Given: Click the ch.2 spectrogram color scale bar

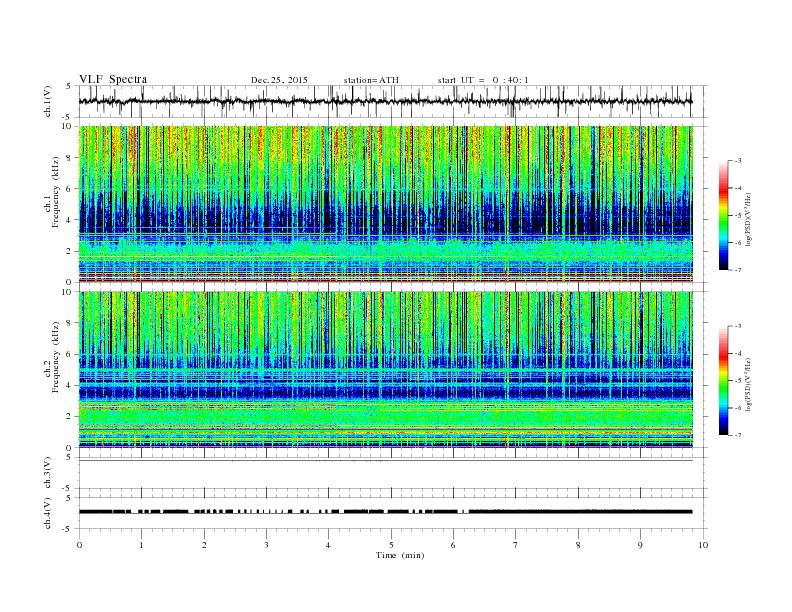Looking at the screenshot, I should (724, 380).
